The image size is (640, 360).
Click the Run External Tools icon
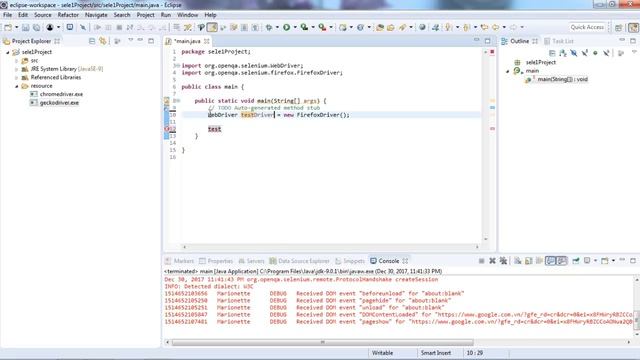tap(322, 27)
